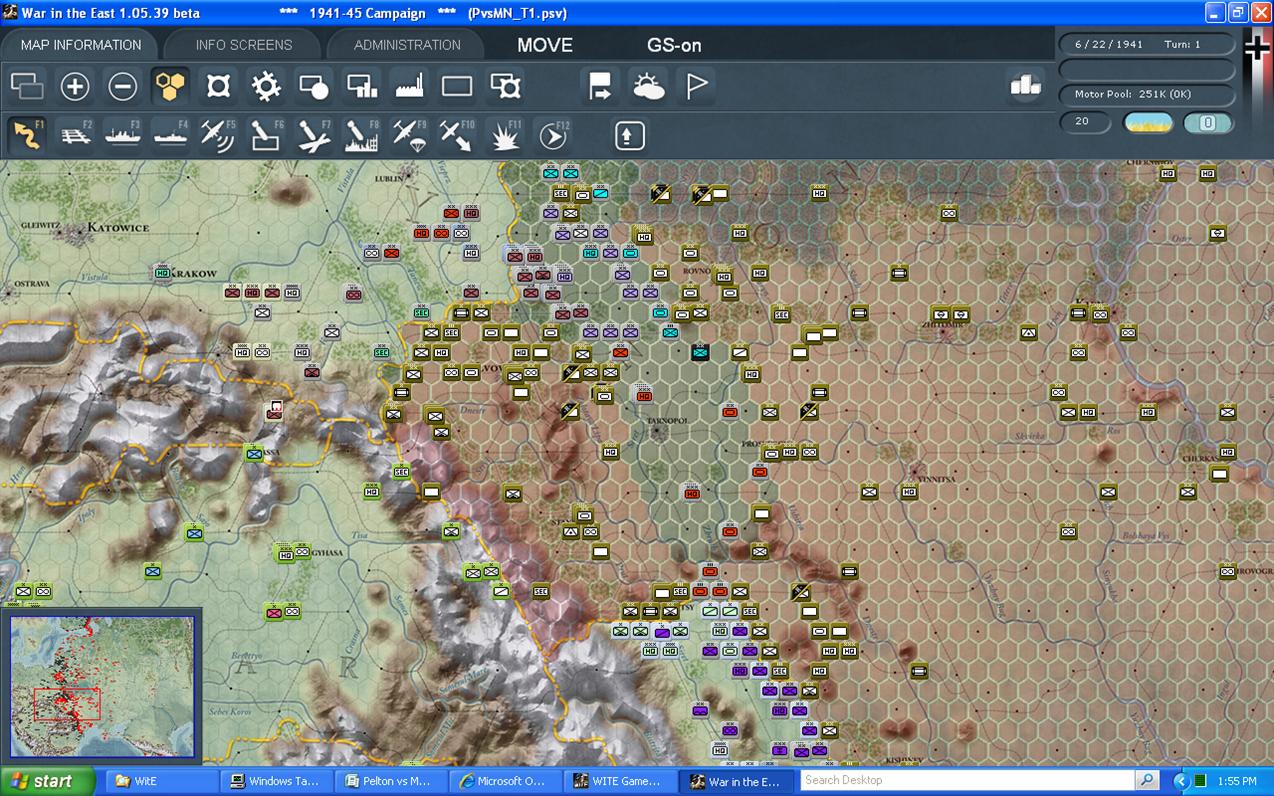Toggle the factory display icon

point(410,87)
